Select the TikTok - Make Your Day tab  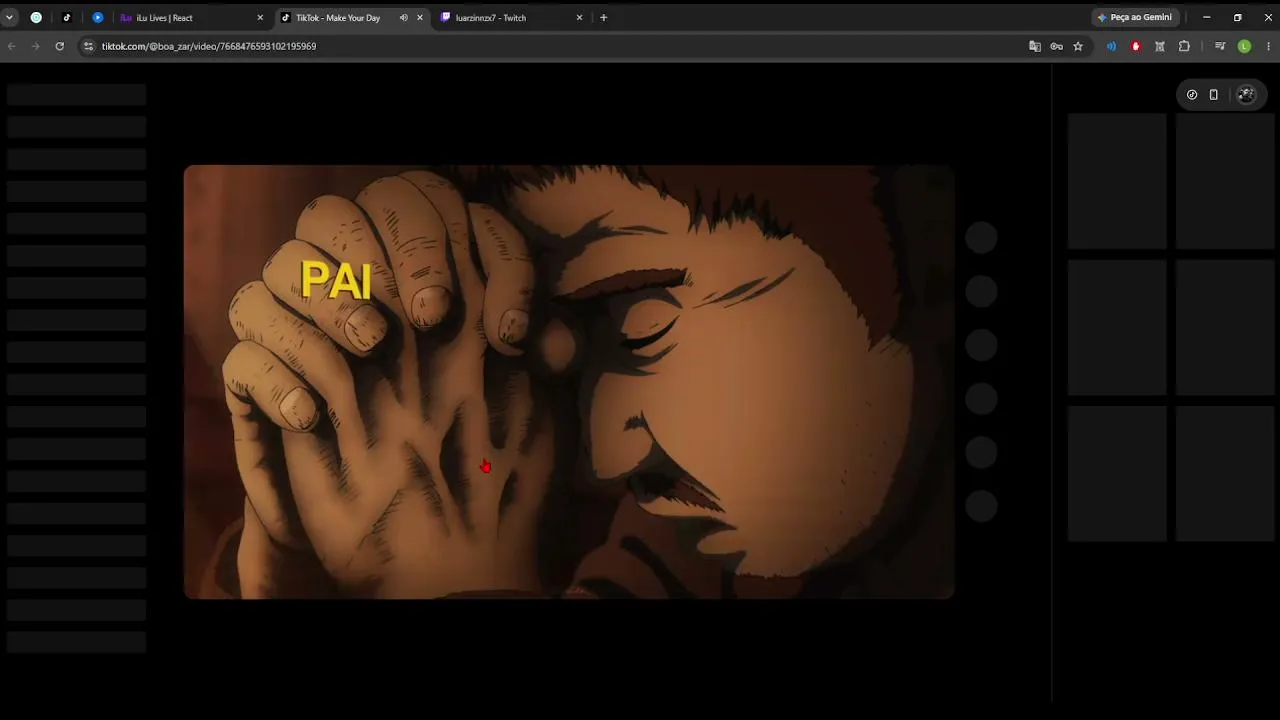tap(350, 17)
